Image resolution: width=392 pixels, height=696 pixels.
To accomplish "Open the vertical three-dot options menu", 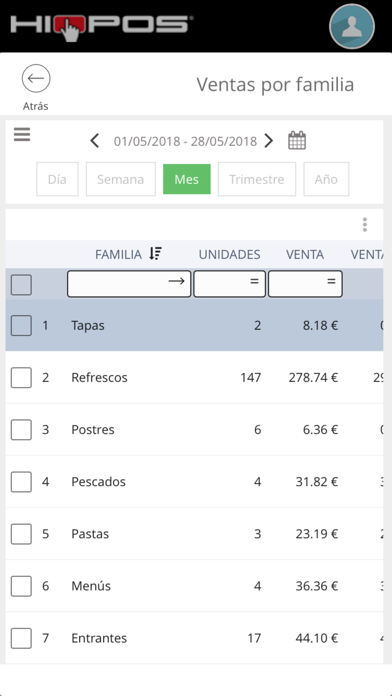I will pos(364,225).
